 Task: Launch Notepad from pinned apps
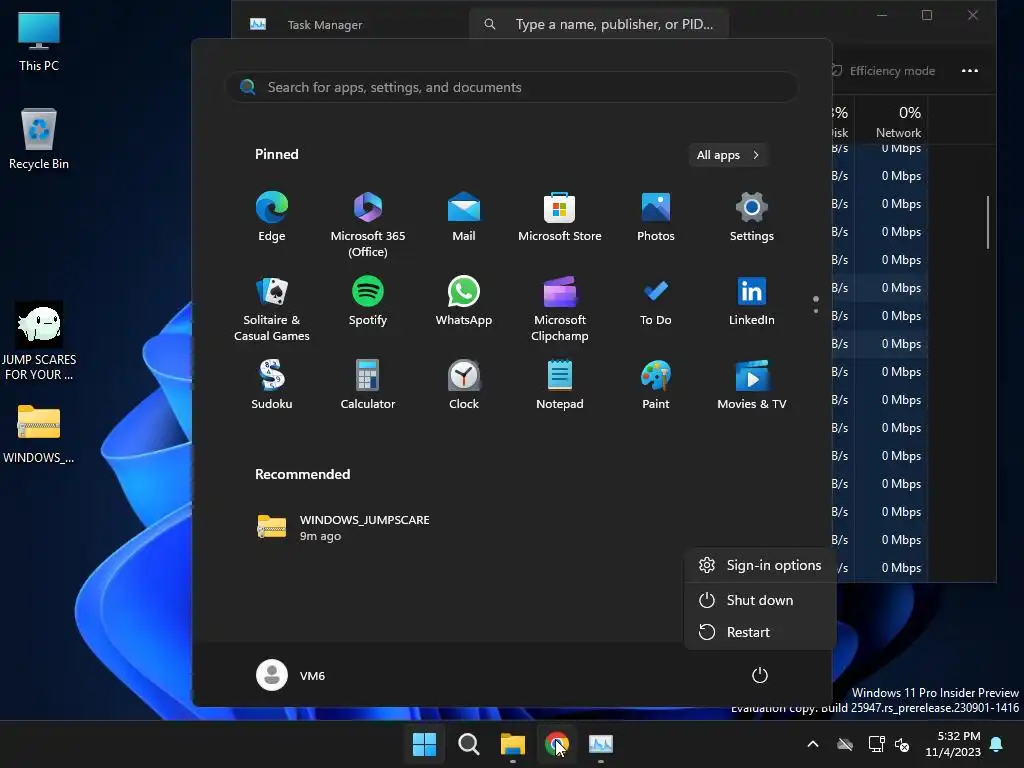[560, 385]
